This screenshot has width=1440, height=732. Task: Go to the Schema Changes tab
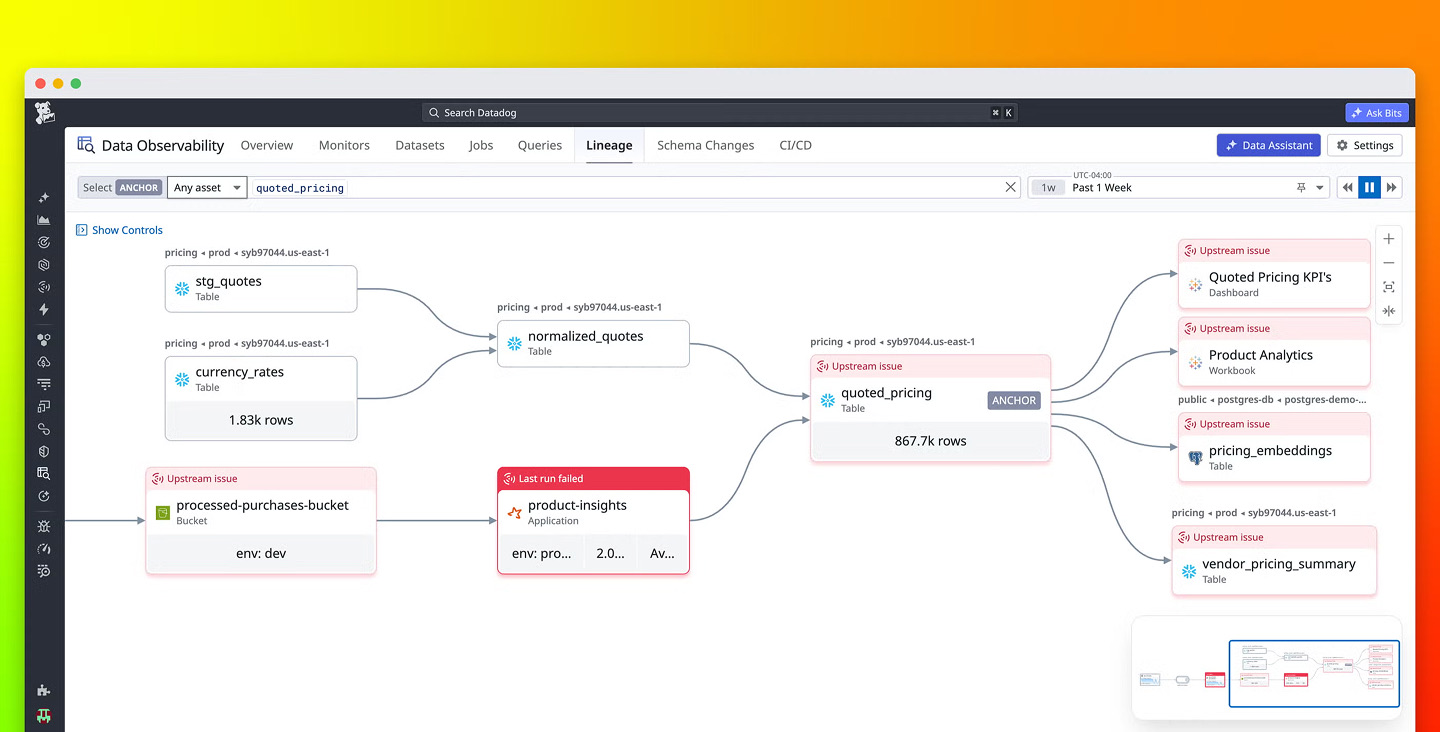pyautogui.click(x=705, y=145)
